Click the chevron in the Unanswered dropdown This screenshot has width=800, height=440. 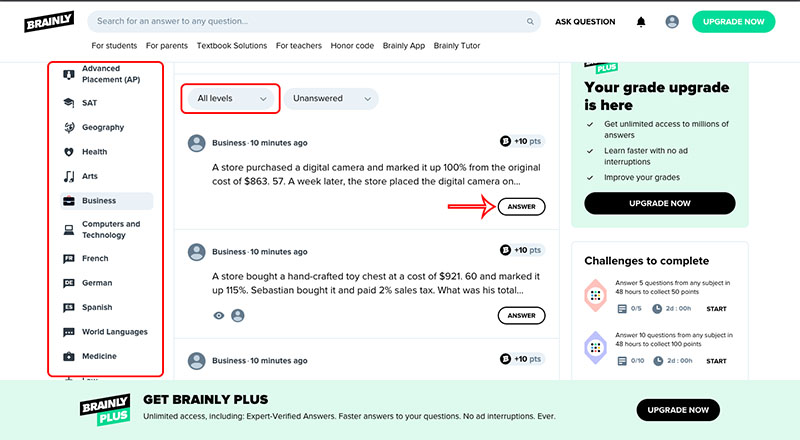[367, 99]
